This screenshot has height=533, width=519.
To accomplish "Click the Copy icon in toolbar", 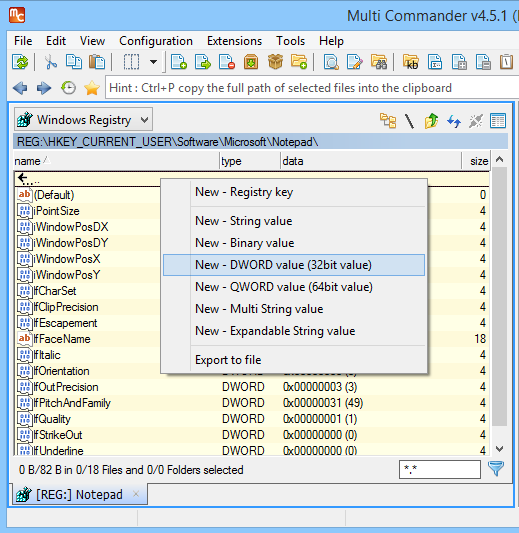I will coord(74,62).
